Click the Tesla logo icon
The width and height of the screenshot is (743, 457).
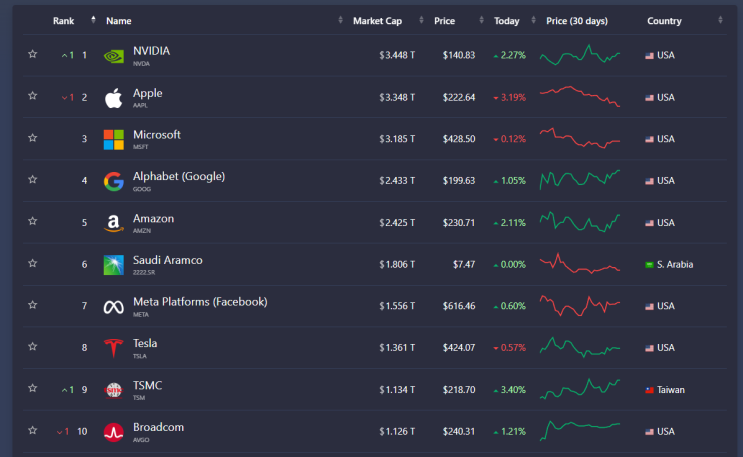(114, 349)
